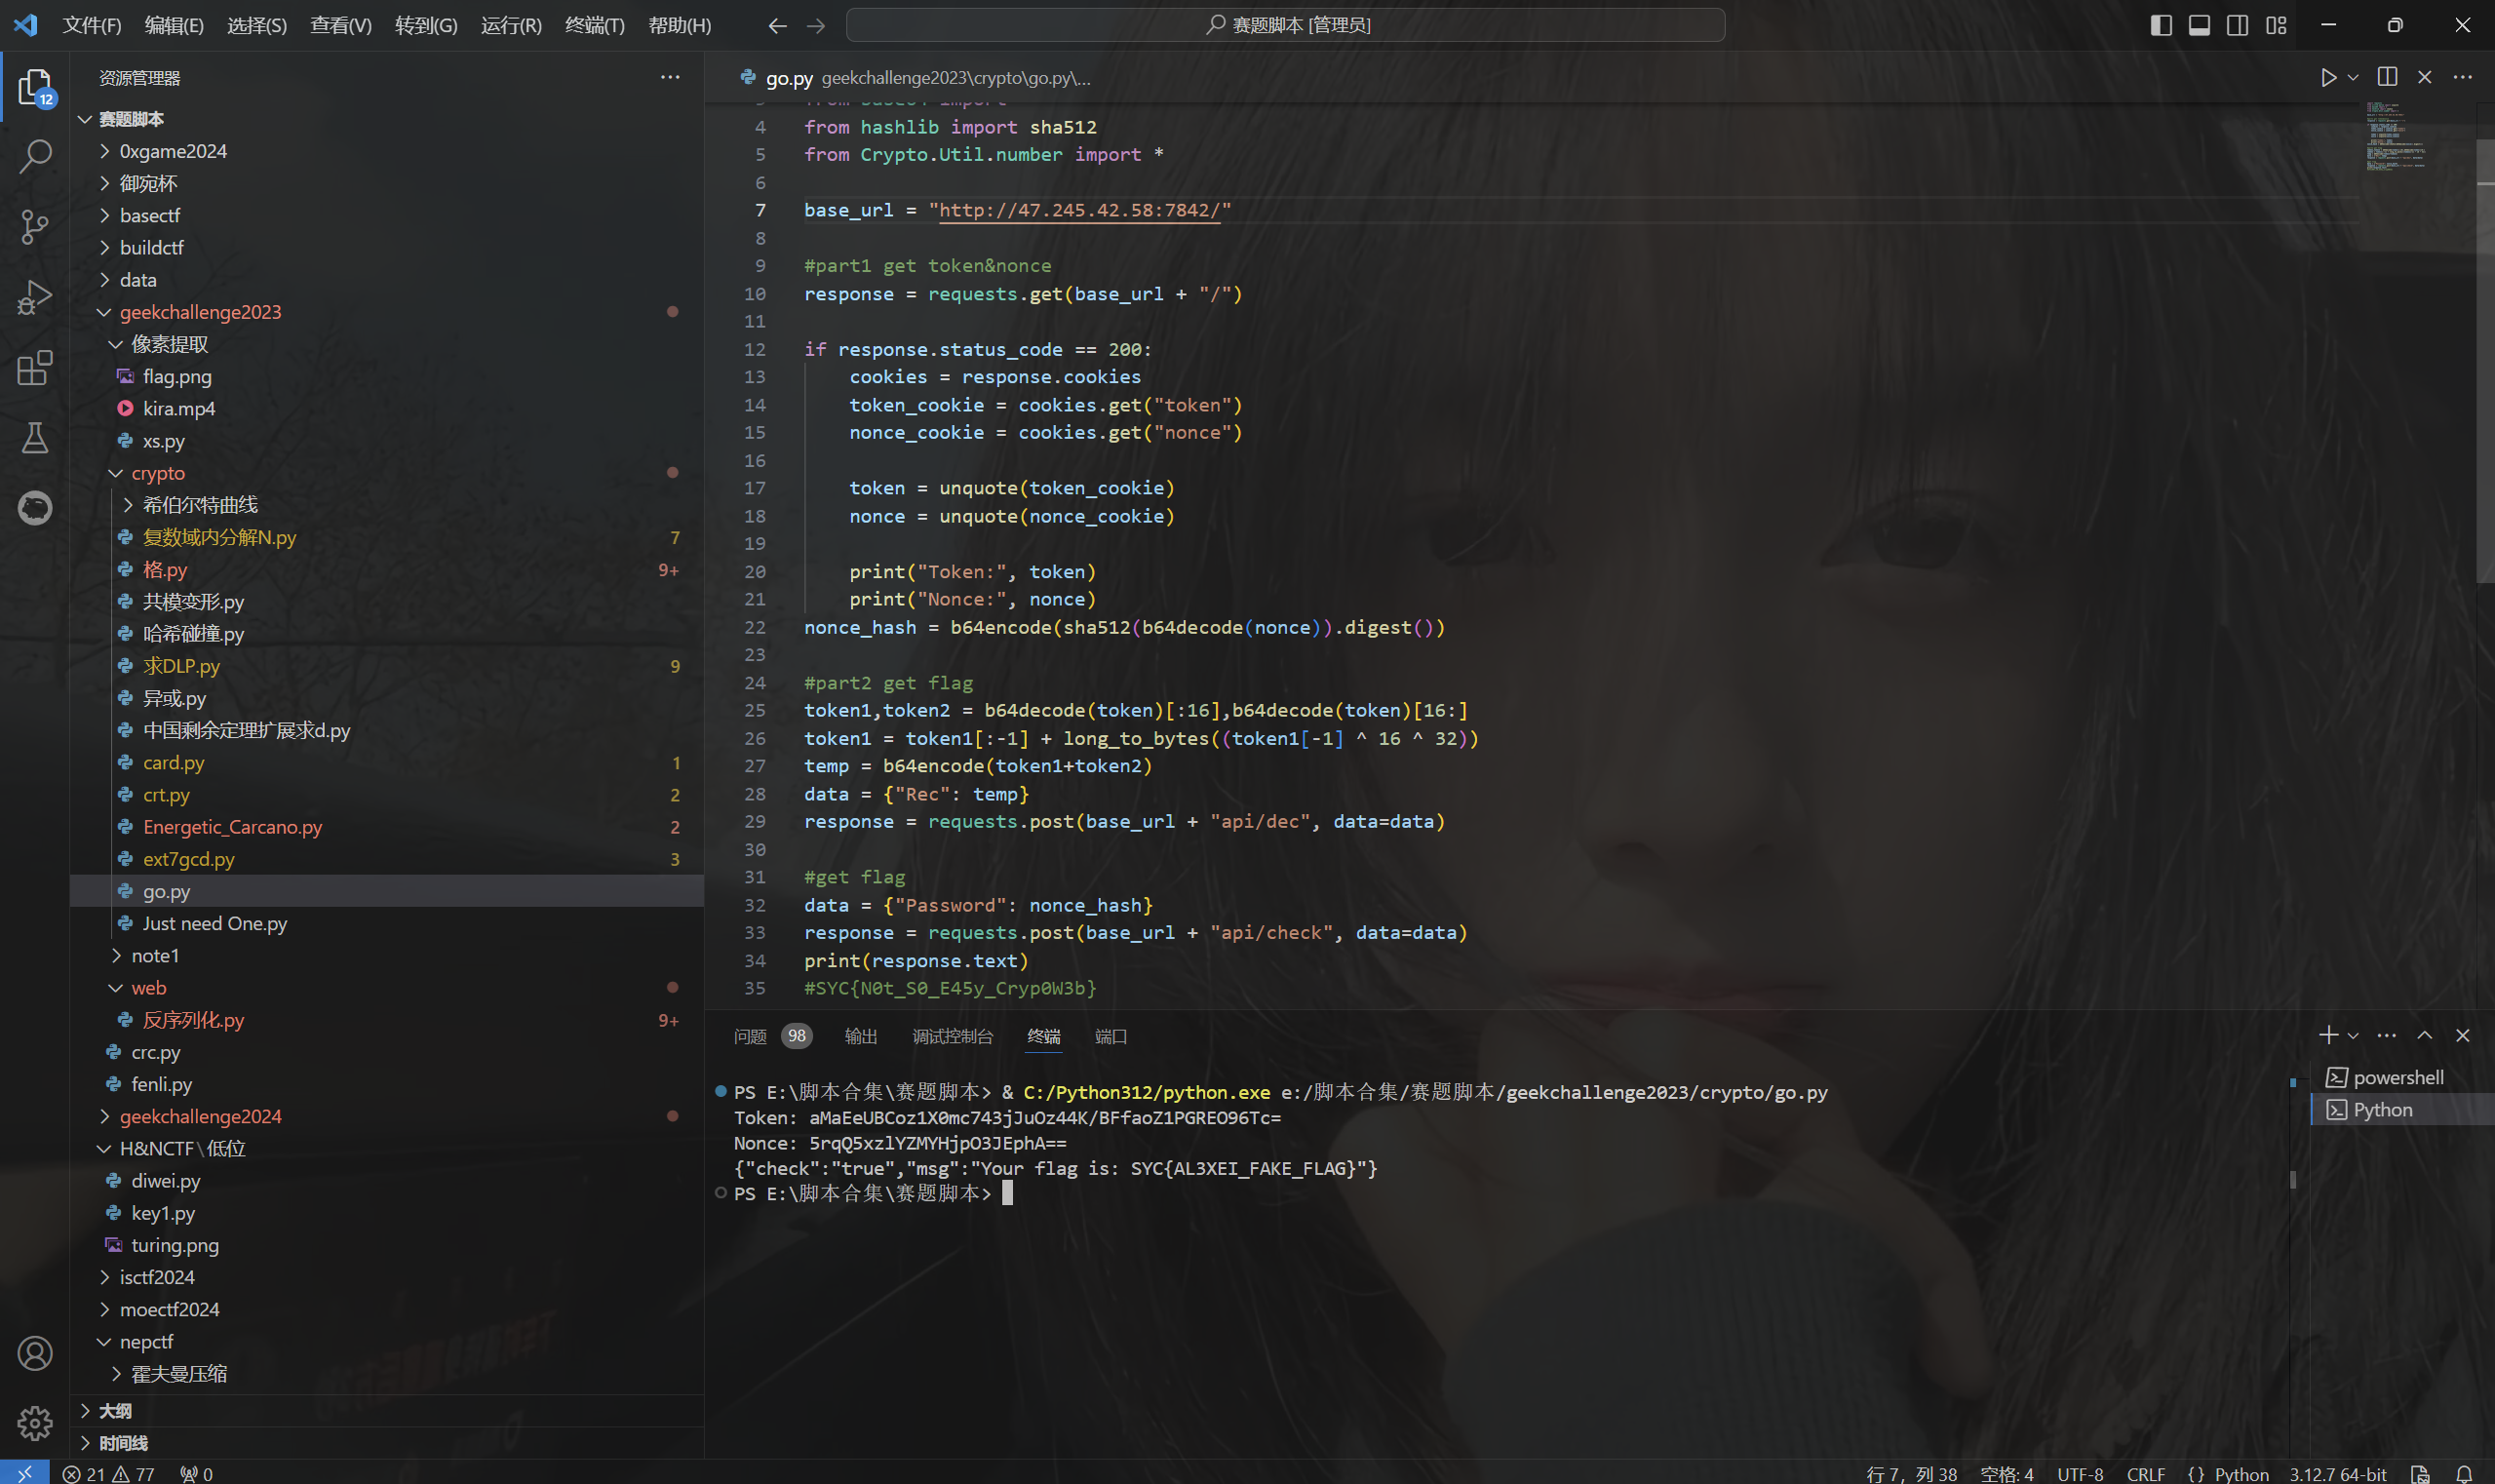Screen dimensions: 2495x1484
Task: Customize layout icon in title bar
Action: (x=2276, y=25)
